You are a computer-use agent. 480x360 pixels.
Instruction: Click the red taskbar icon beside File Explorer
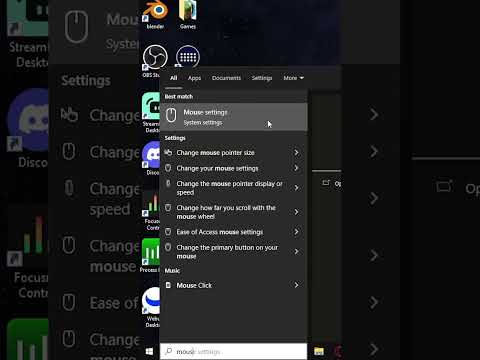[337, 351]
